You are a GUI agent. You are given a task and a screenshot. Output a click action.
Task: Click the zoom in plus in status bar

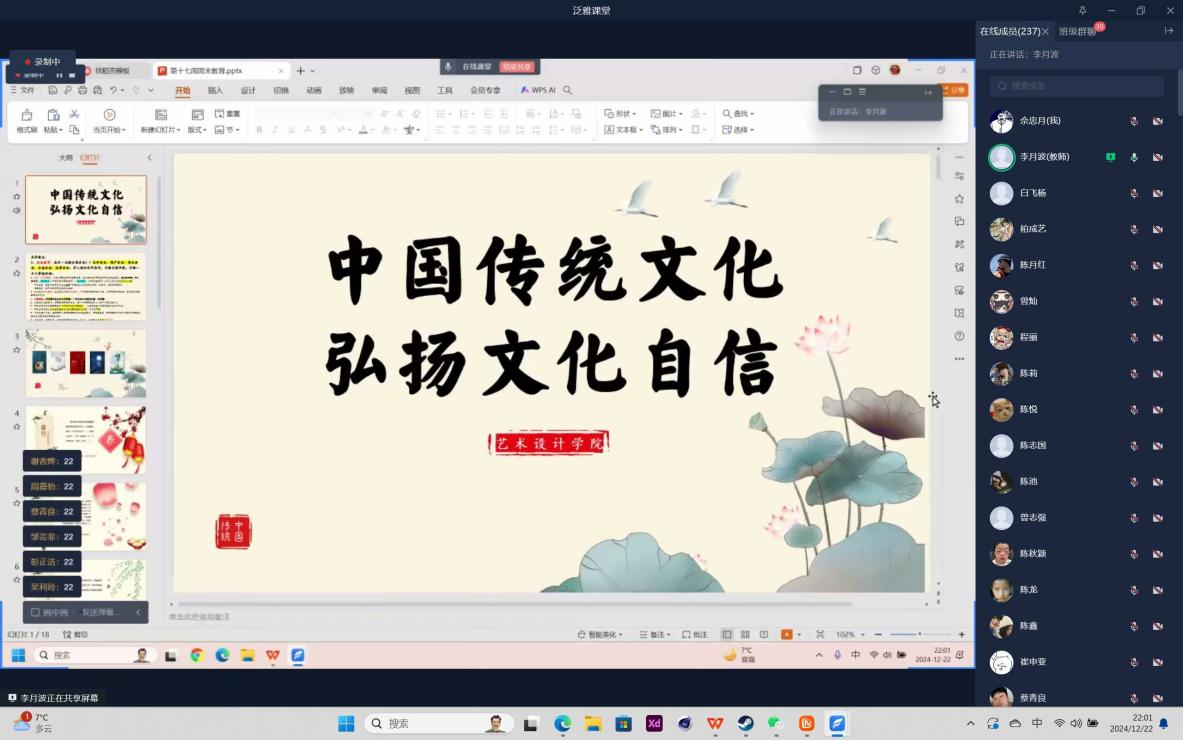click(961, 634)
